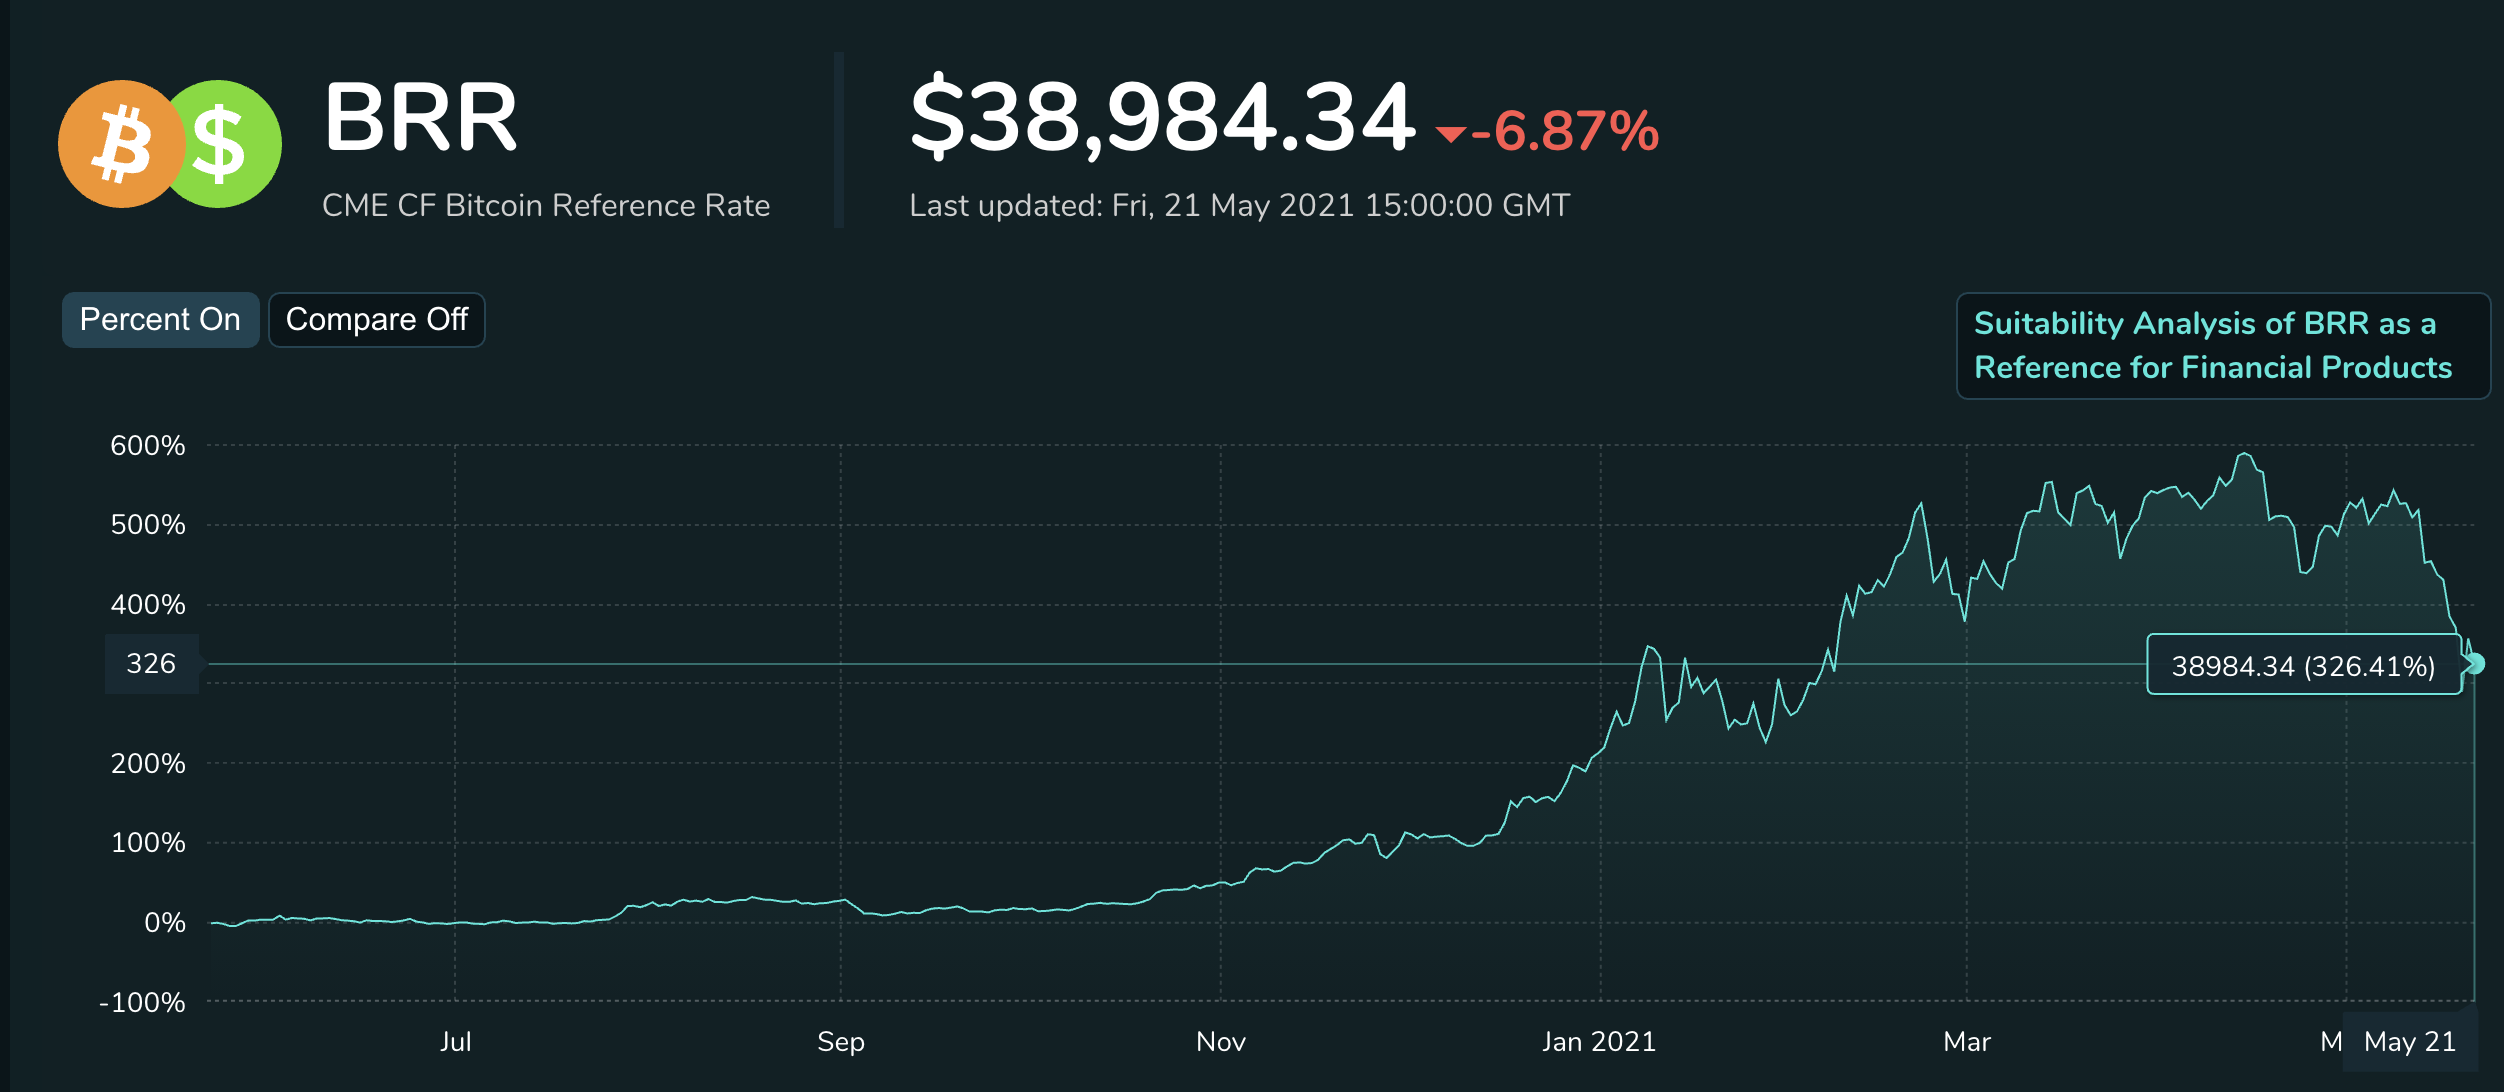Click the 326 y-axis crosshair label

pos(152,664)
